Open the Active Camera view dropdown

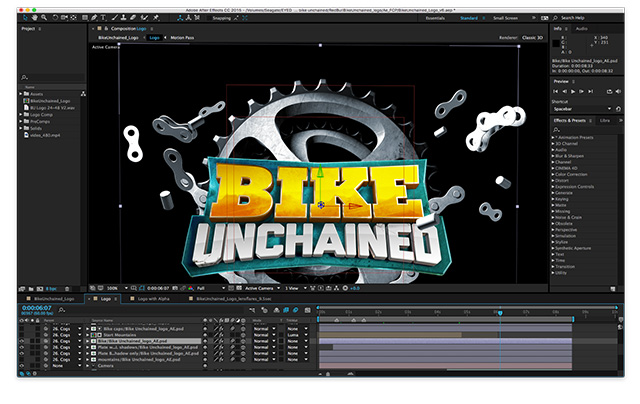coord(260,286)
